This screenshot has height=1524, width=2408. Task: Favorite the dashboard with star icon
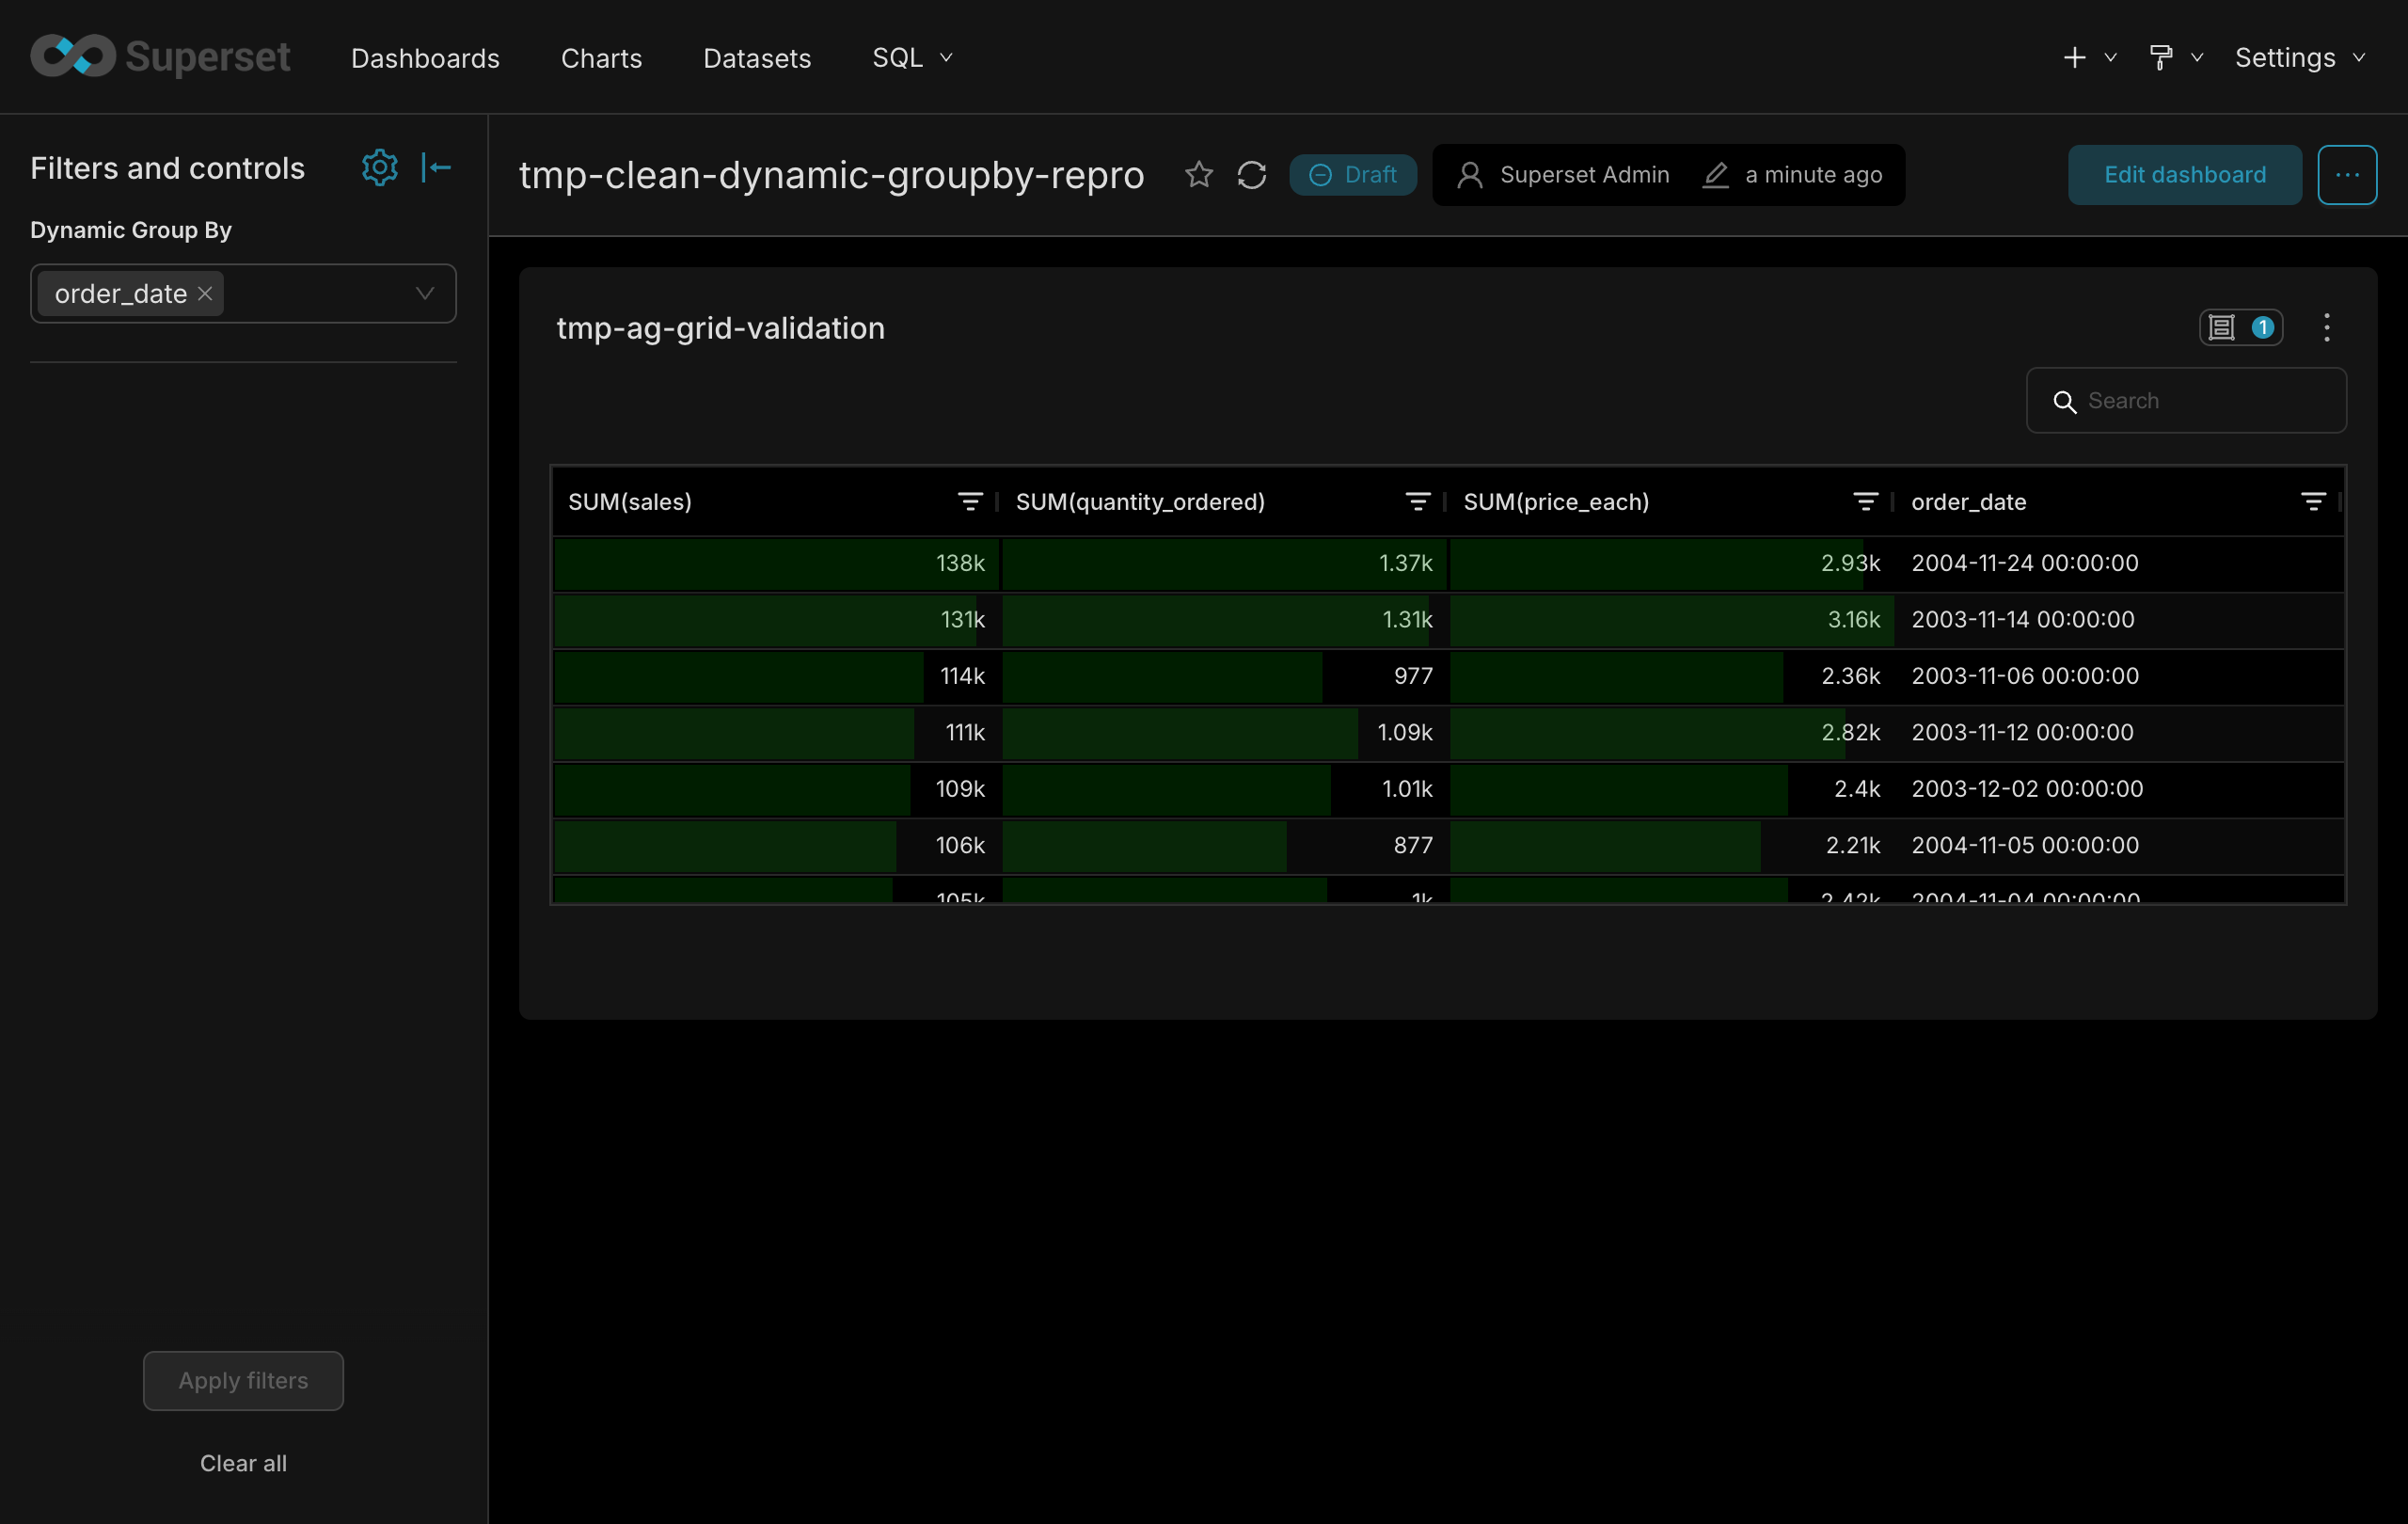pyautogui.click(x=1198, y=175)
